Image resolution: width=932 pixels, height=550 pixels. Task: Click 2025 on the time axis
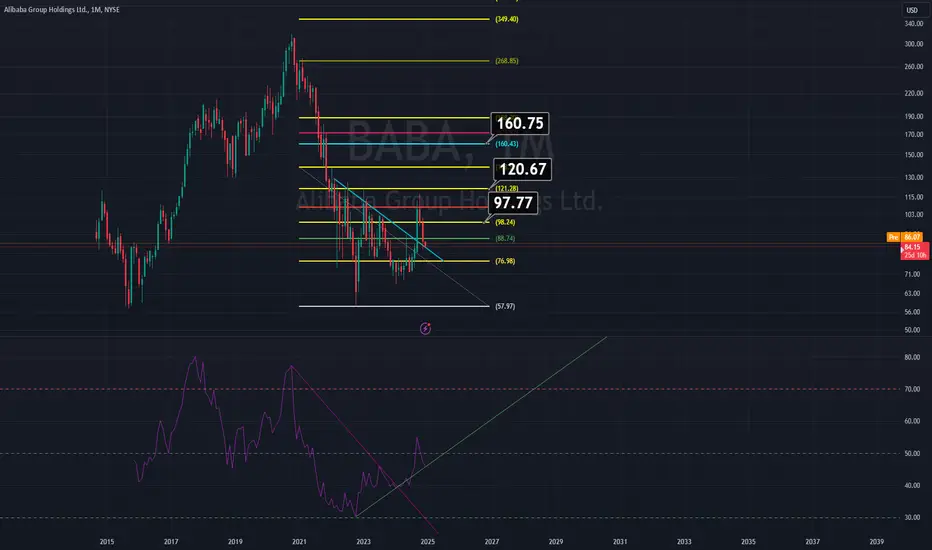click(428, 542)
